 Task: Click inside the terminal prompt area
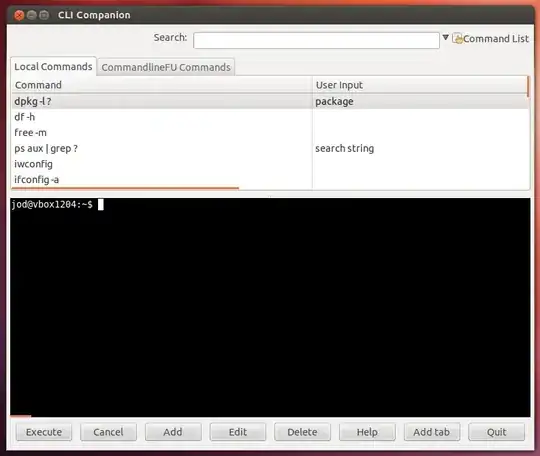point(270,307)
